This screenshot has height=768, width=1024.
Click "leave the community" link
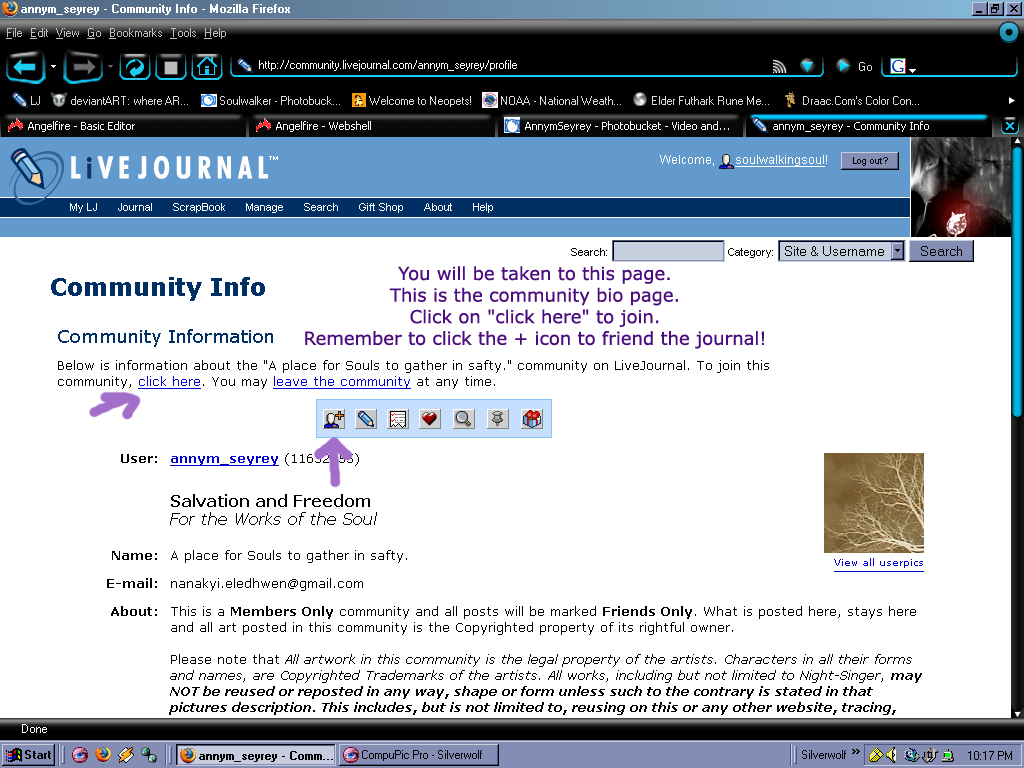(x=342, y=381)
